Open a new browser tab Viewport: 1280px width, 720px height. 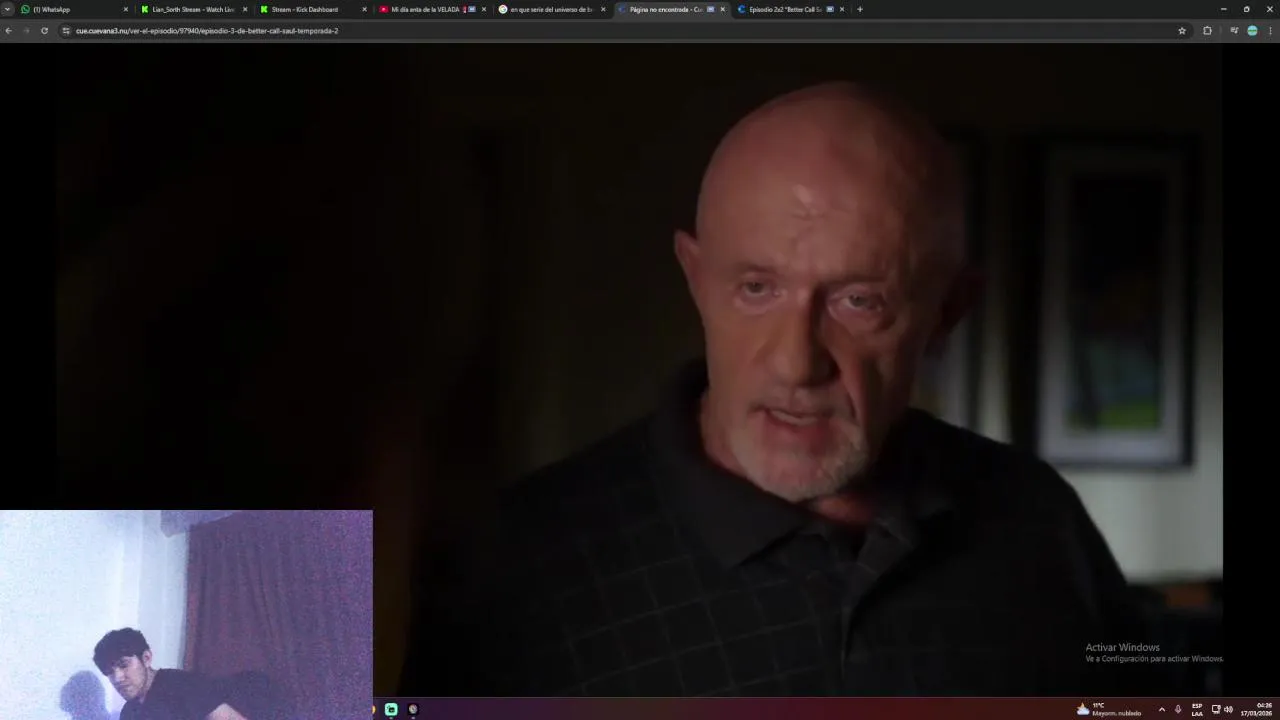pyautogui.click(x=860, y=9)
